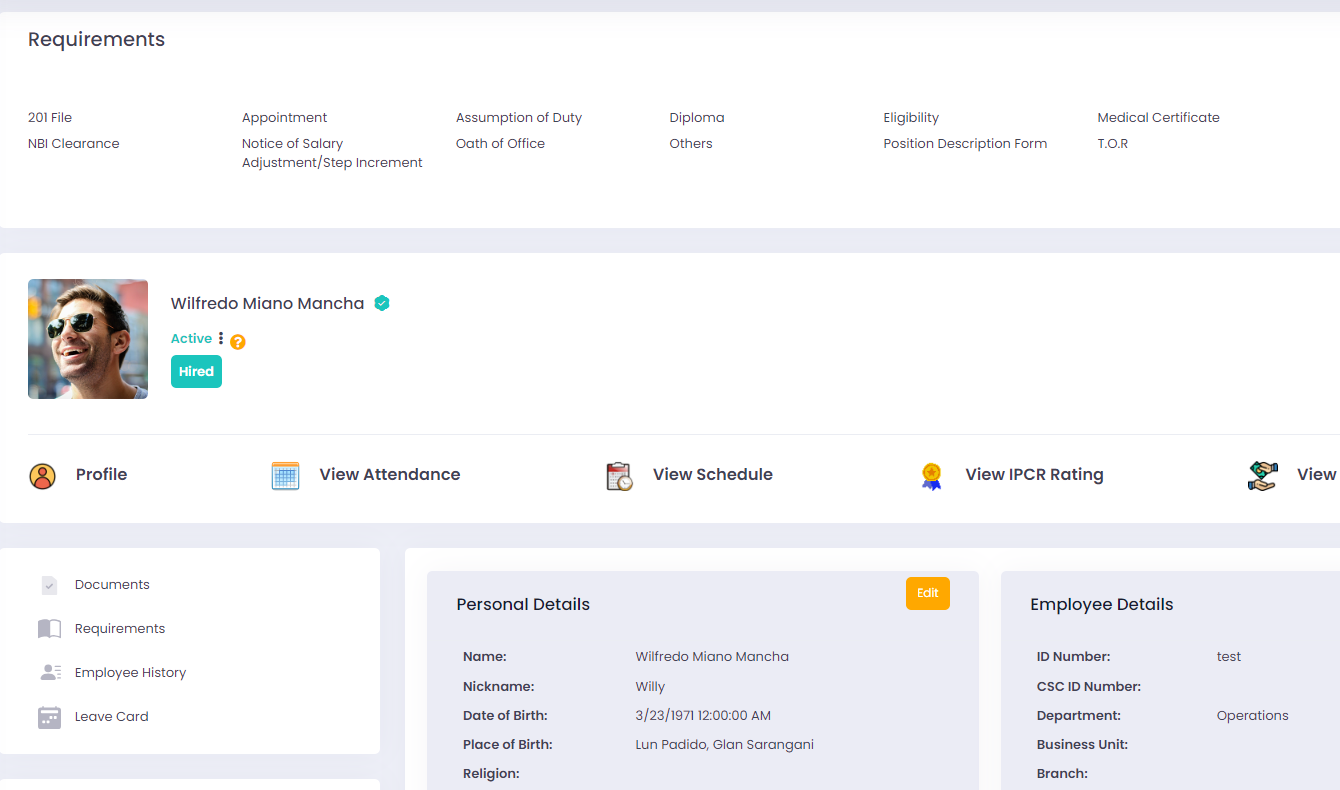Viewport: 1340px width, 790px height.
Task: Switch to View IPCR Rating tab
Action: pos(1034,475)
